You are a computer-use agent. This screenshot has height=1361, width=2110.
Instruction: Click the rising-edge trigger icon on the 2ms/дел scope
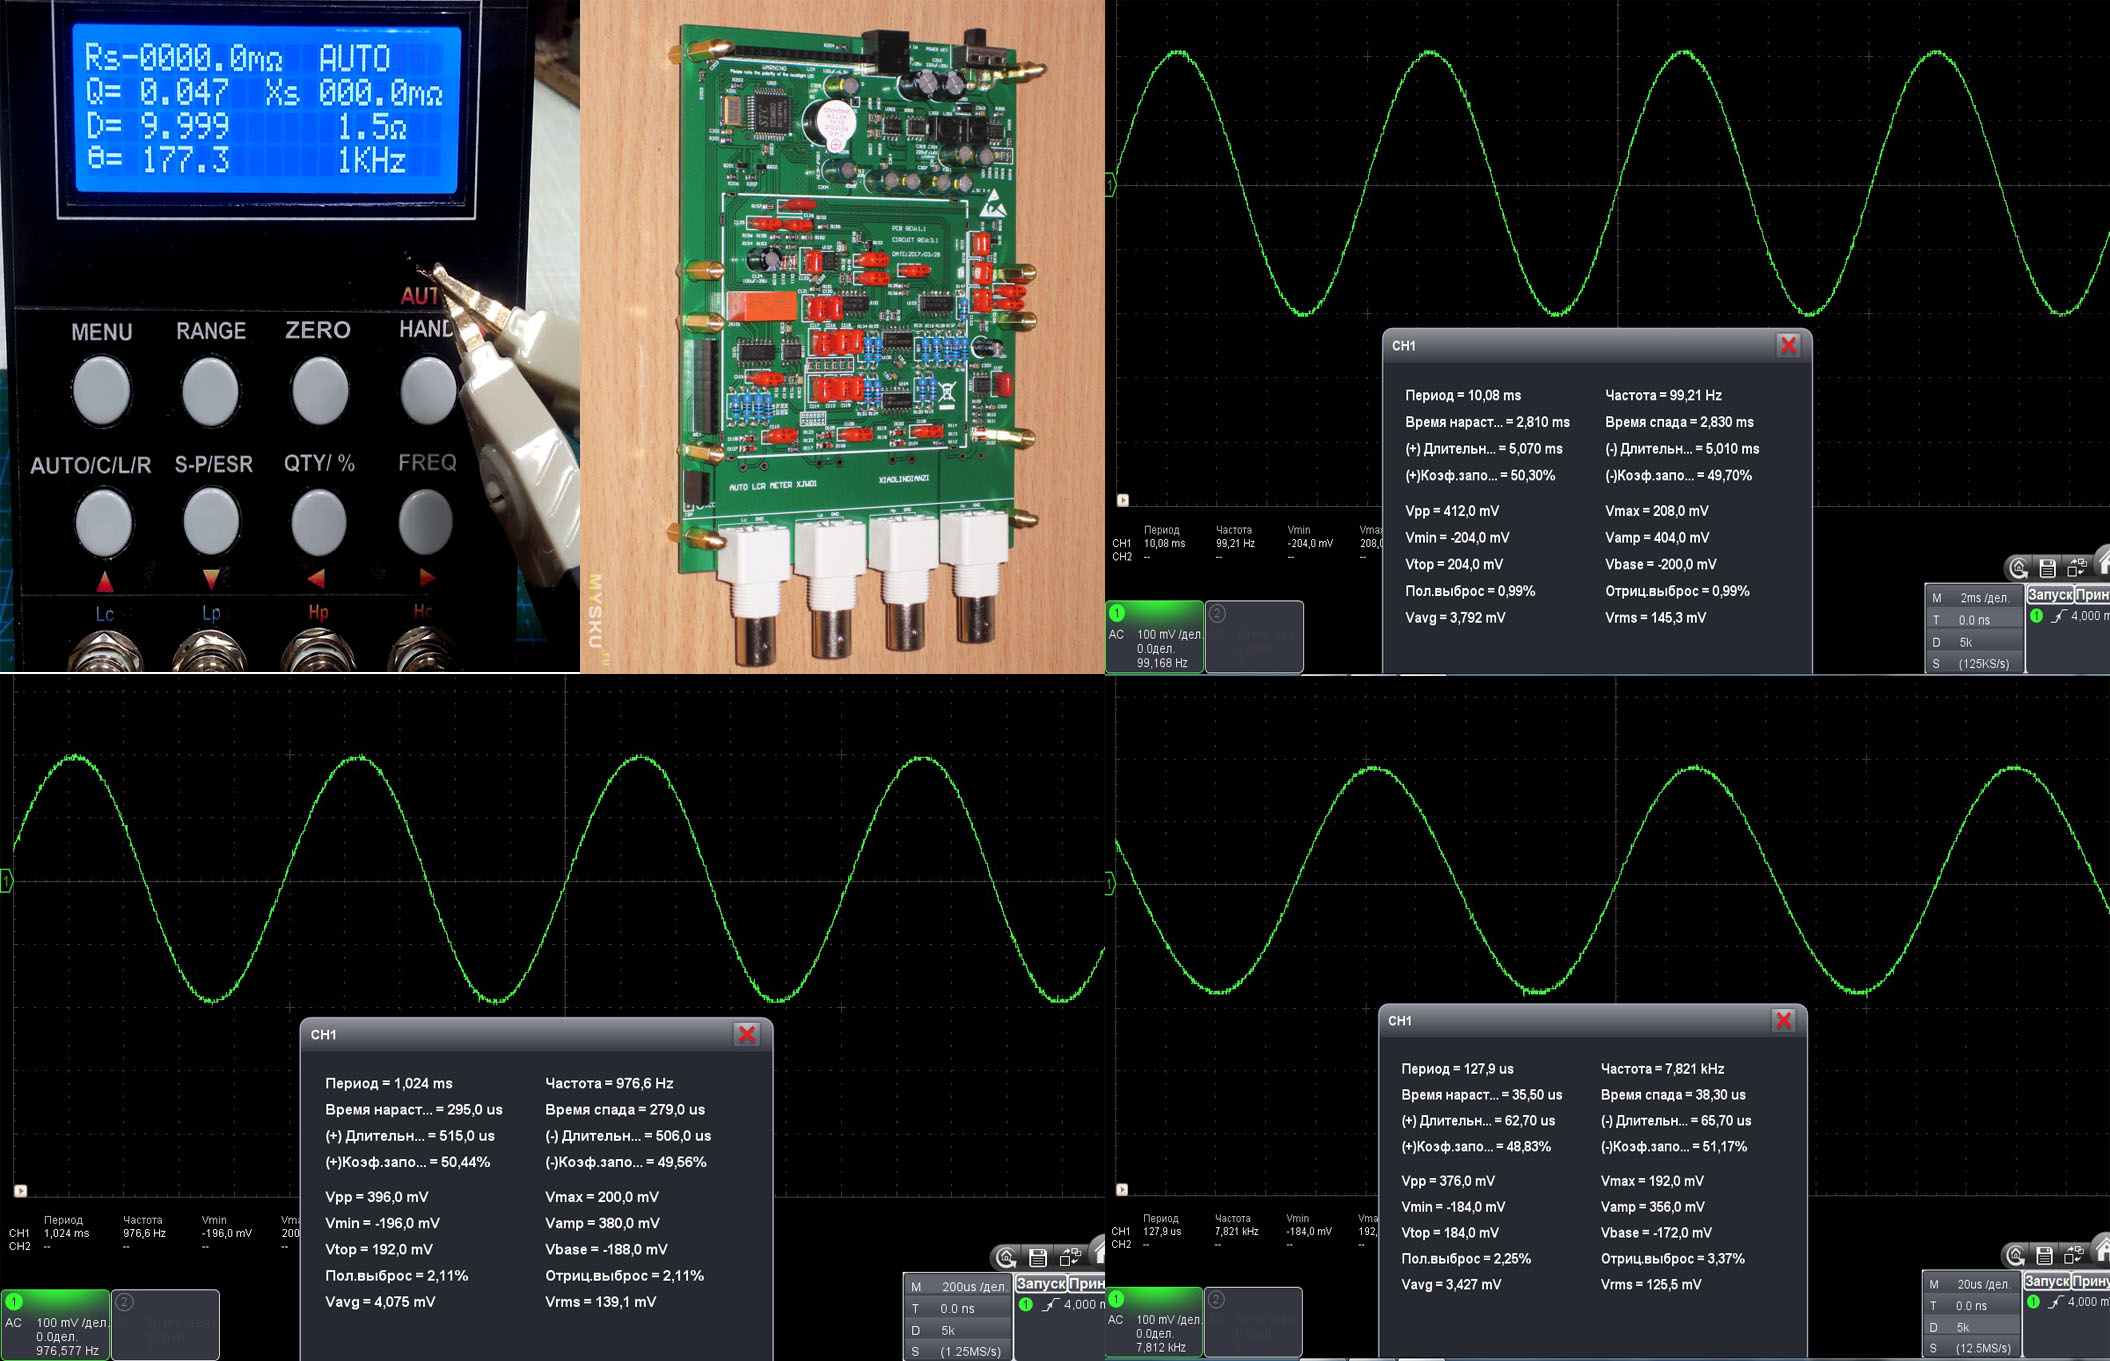pos(2057,616)
